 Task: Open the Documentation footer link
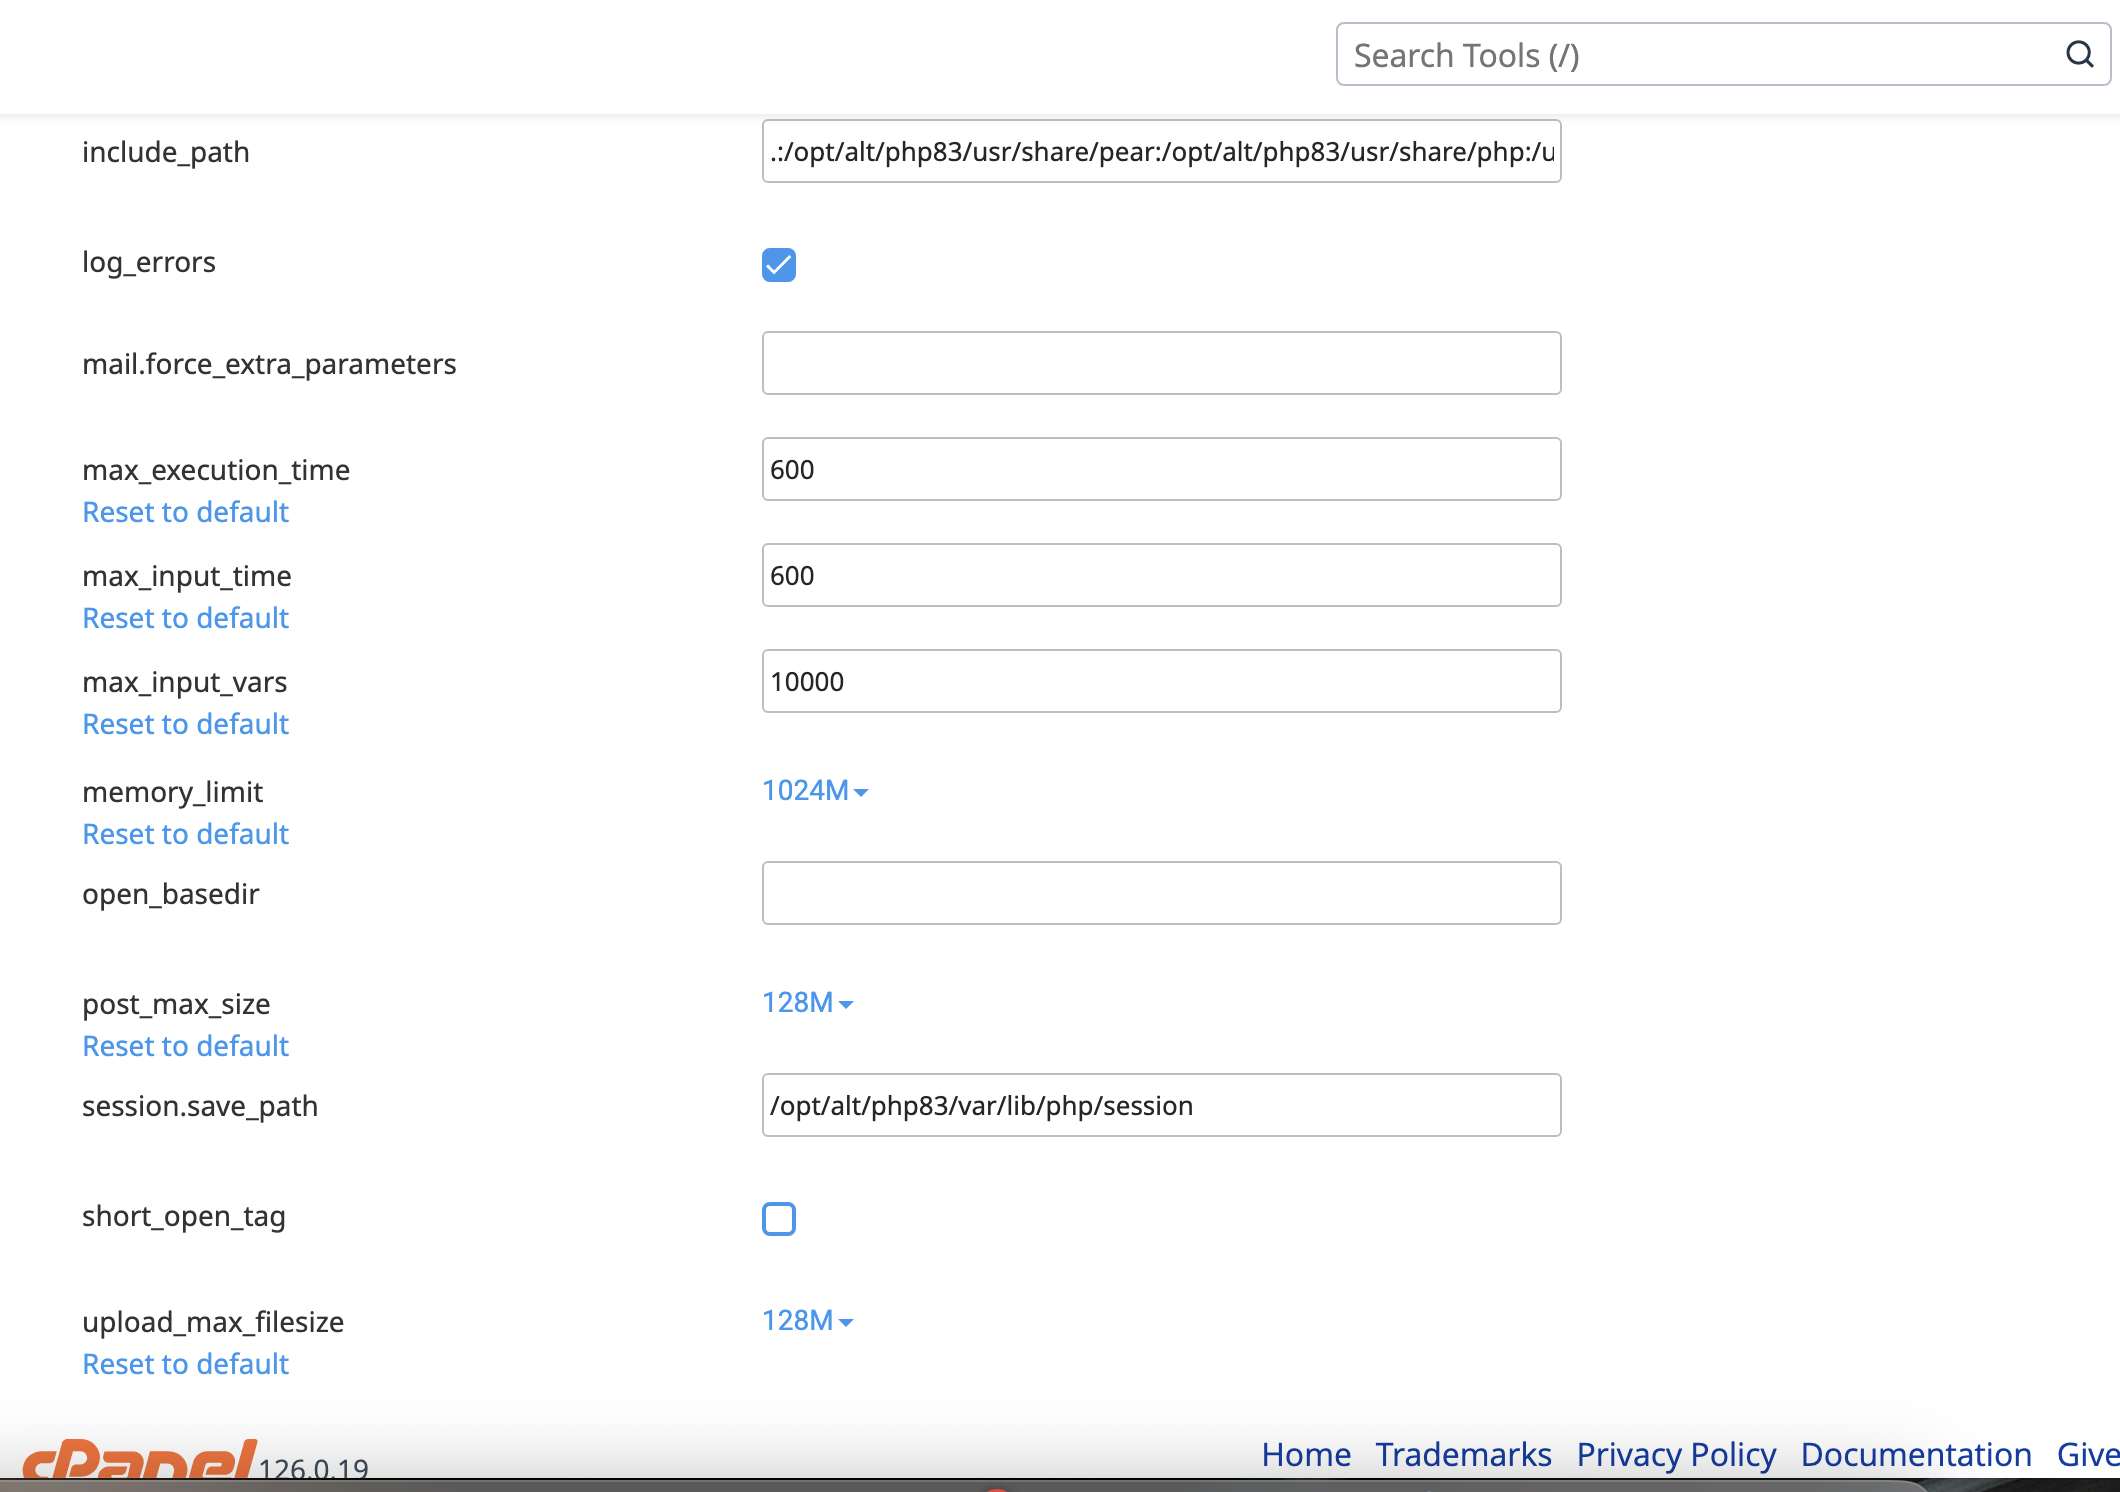(1915, 1454)
